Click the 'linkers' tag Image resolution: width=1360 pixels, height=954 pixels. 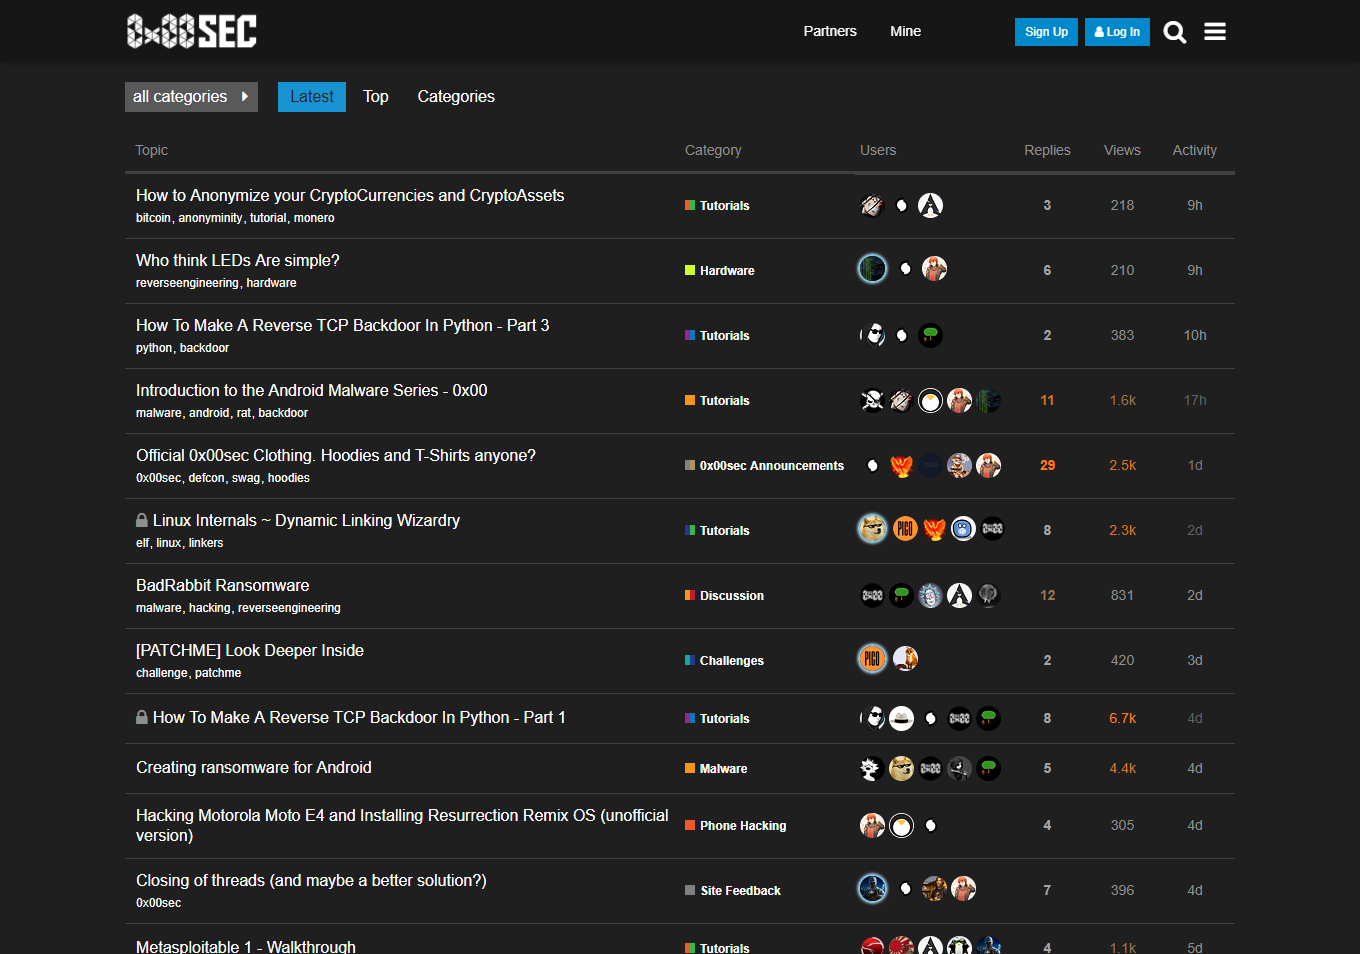(x=206, y=543)
